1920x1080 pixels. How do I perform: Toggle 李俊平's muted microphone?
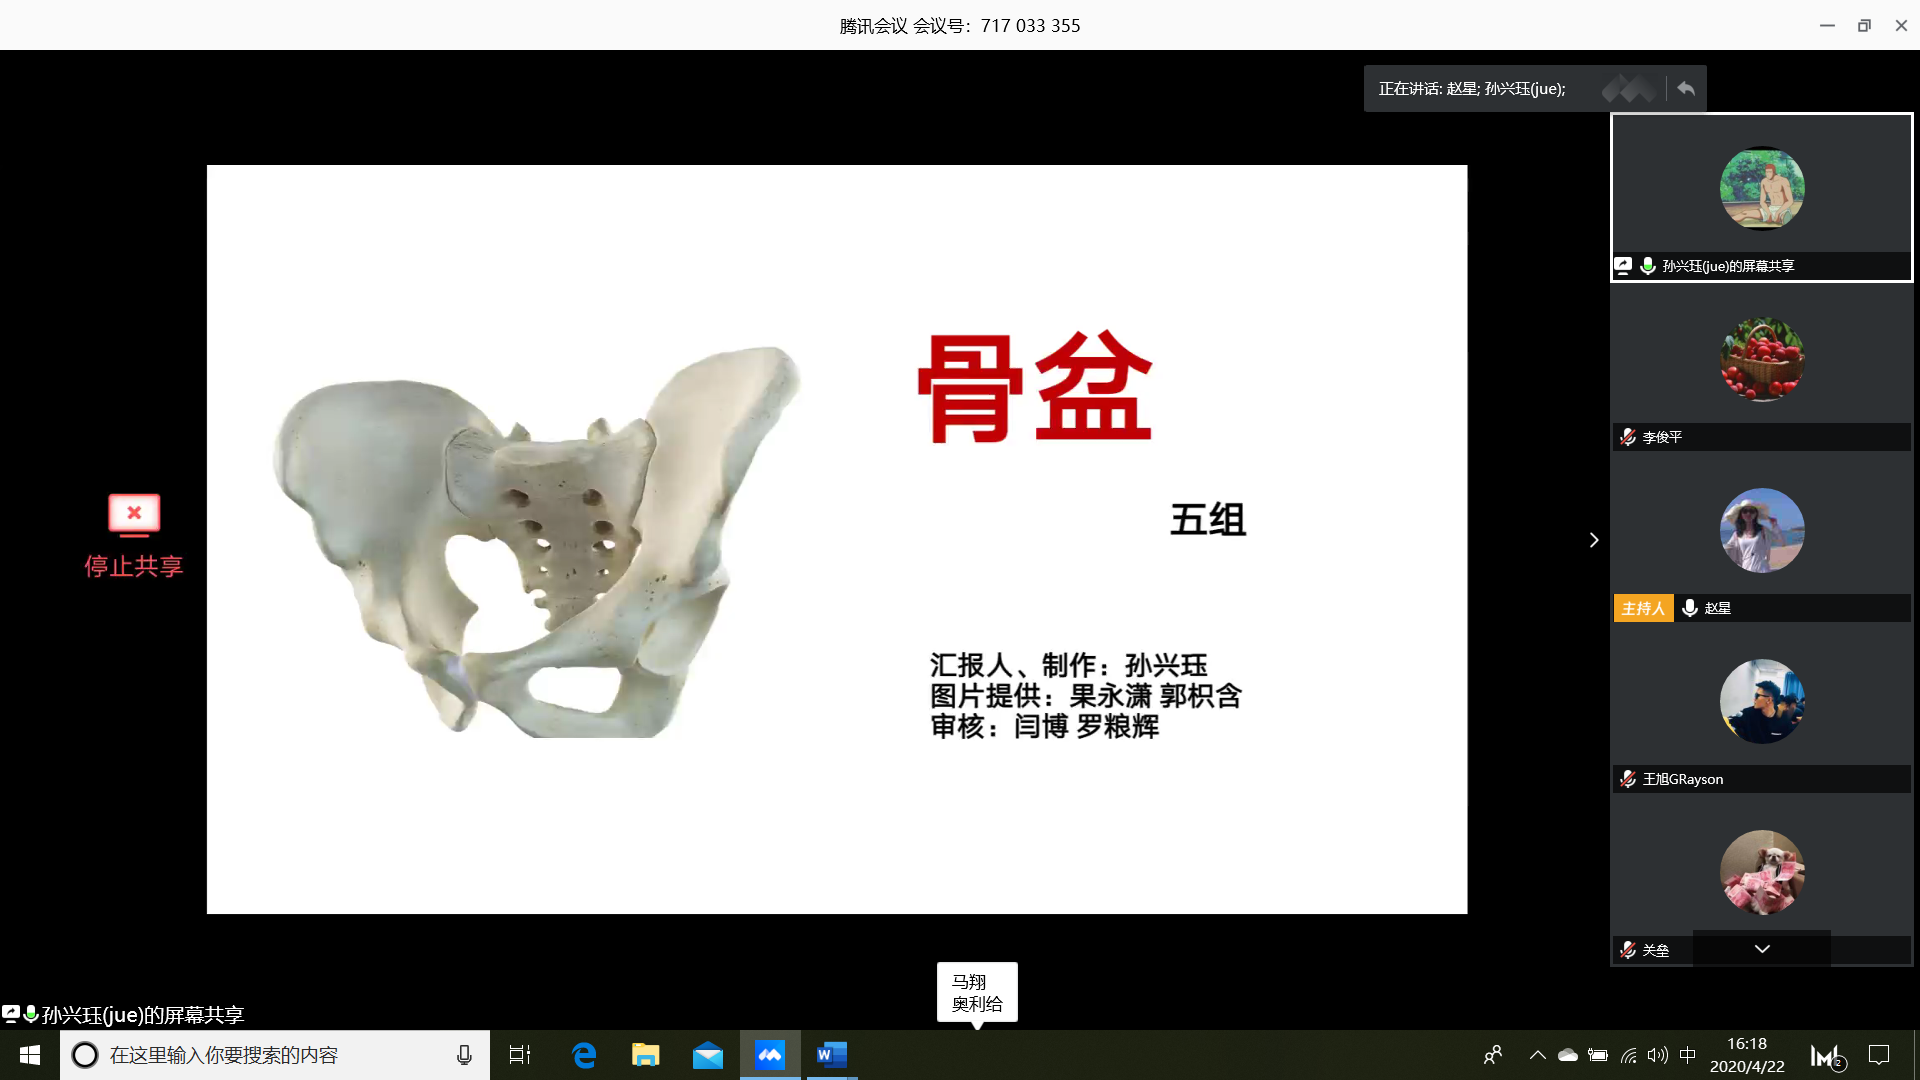(1627, 437)
